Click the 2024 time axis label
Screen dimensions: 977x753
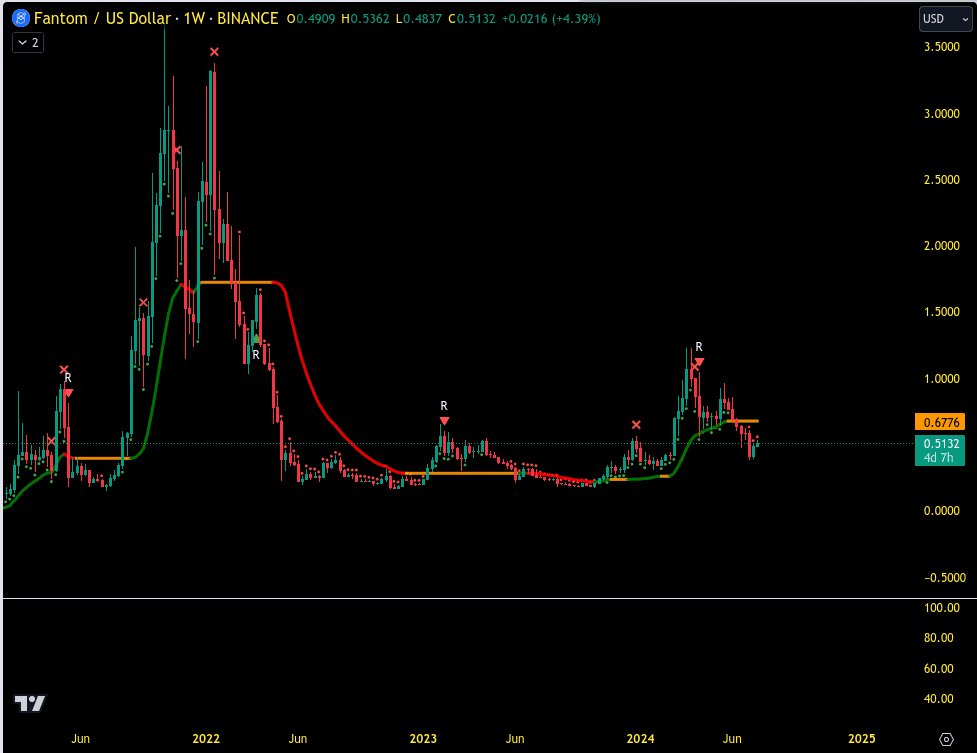pyautogui.click(x=641, y=739)
